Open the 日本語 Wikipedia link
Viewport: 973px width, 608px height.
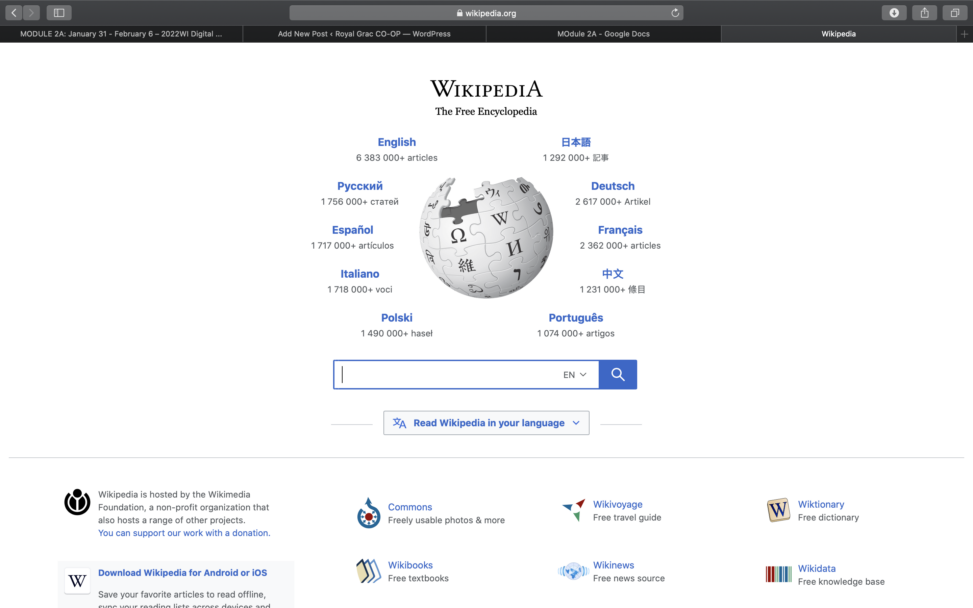[576, 142]
